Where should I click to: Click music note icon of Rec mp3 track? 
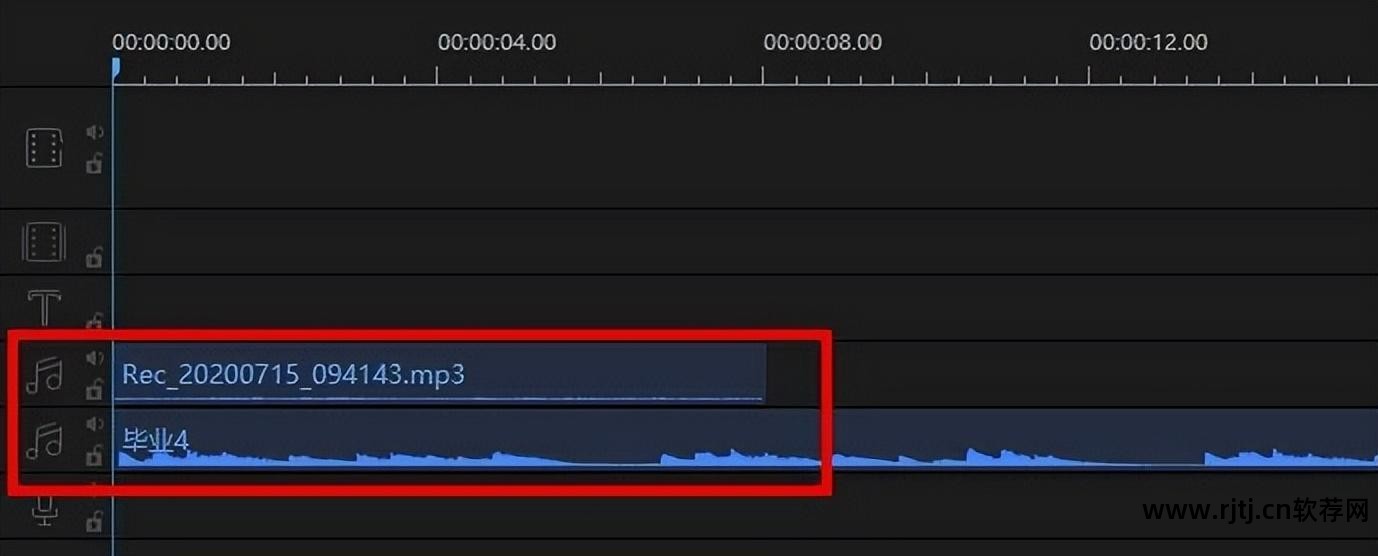pyautogui.click(x=44, y=375)
